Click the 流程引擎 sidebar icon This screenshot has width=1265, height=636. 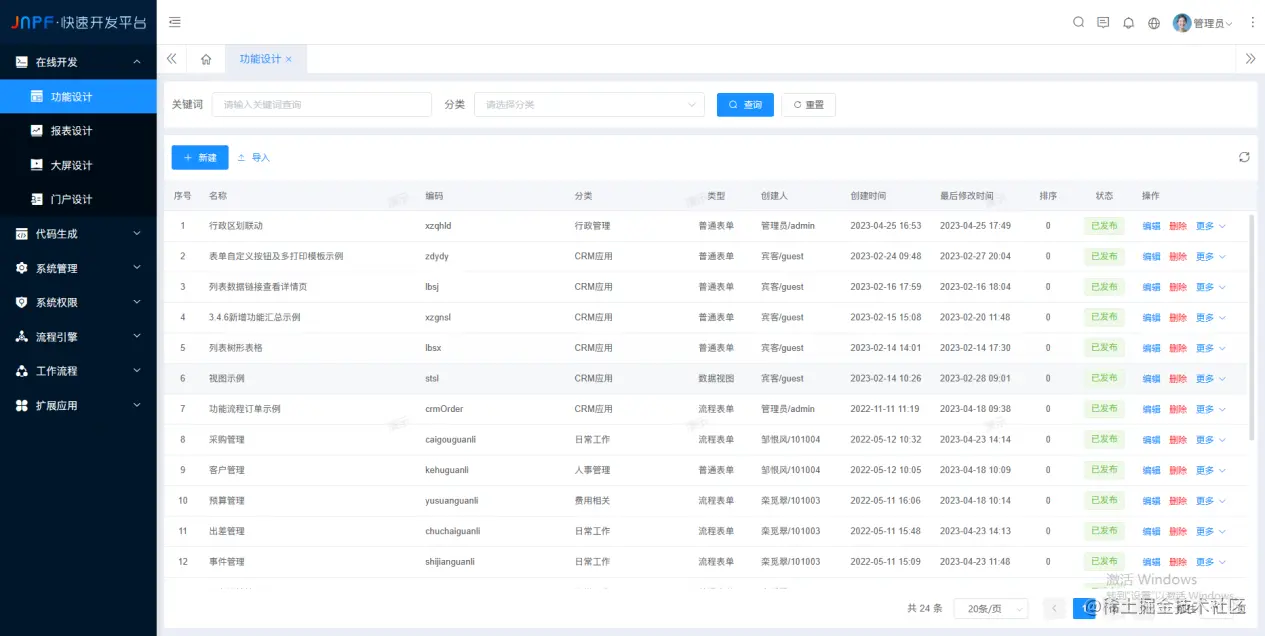coord(22,337)
